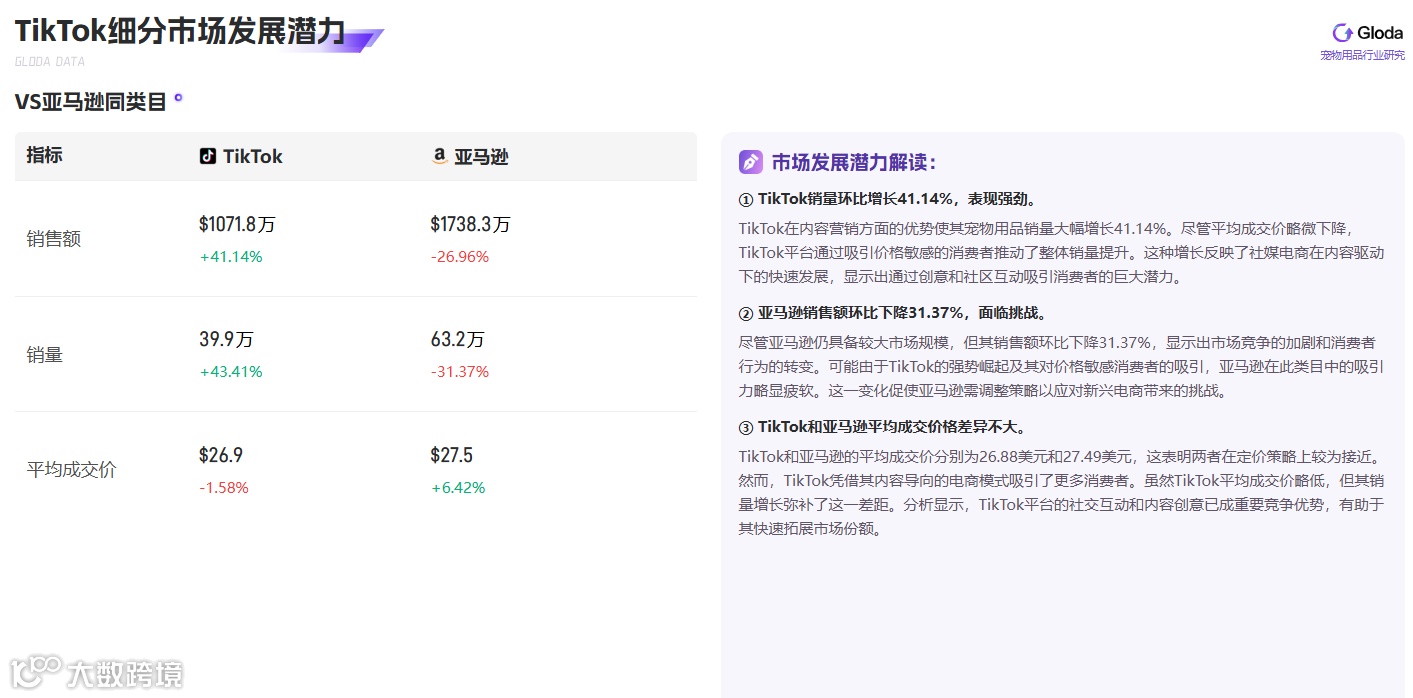This screenshot has width=1413, height=698.
Task: Click the TikTok sales value $1071.8万
Action: click(237, 225)
